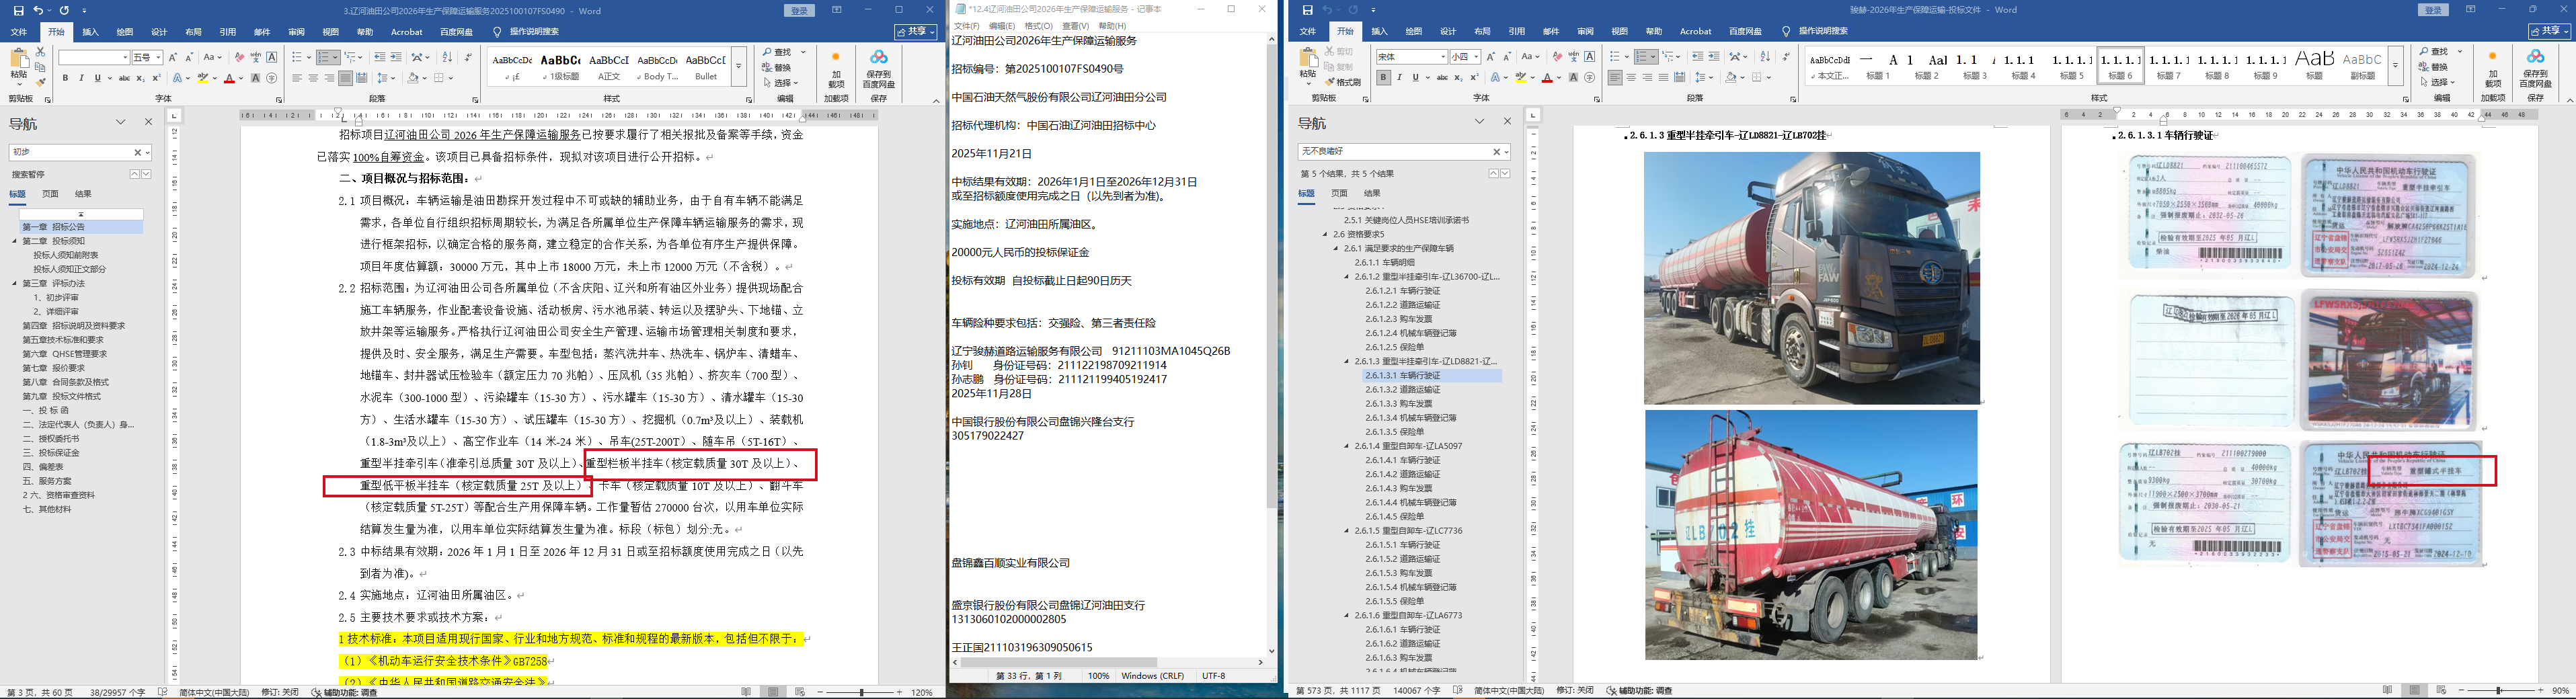The height and width of the screenshot is (699, 2576).
Task: Toggle Superscript in 骏赫 Word ribbon
Action: click(1474, 77)
